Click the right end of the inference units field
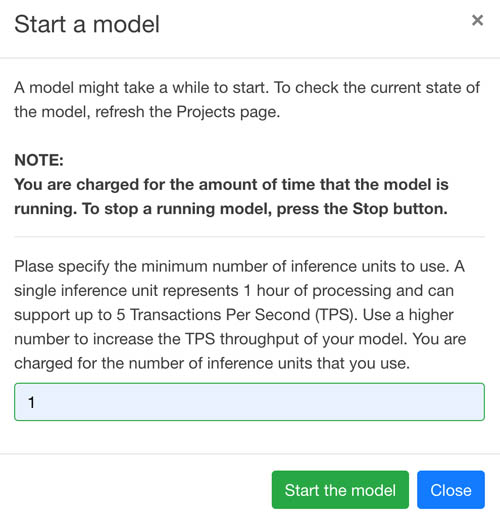The height and width of the screenshot is (516, 500). 473,402
